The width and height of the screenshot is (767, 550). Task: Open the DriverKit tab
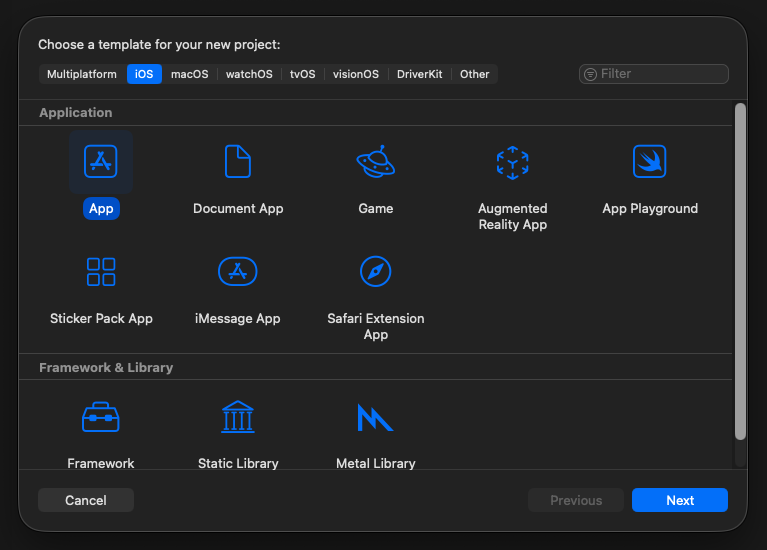[421, 74]
